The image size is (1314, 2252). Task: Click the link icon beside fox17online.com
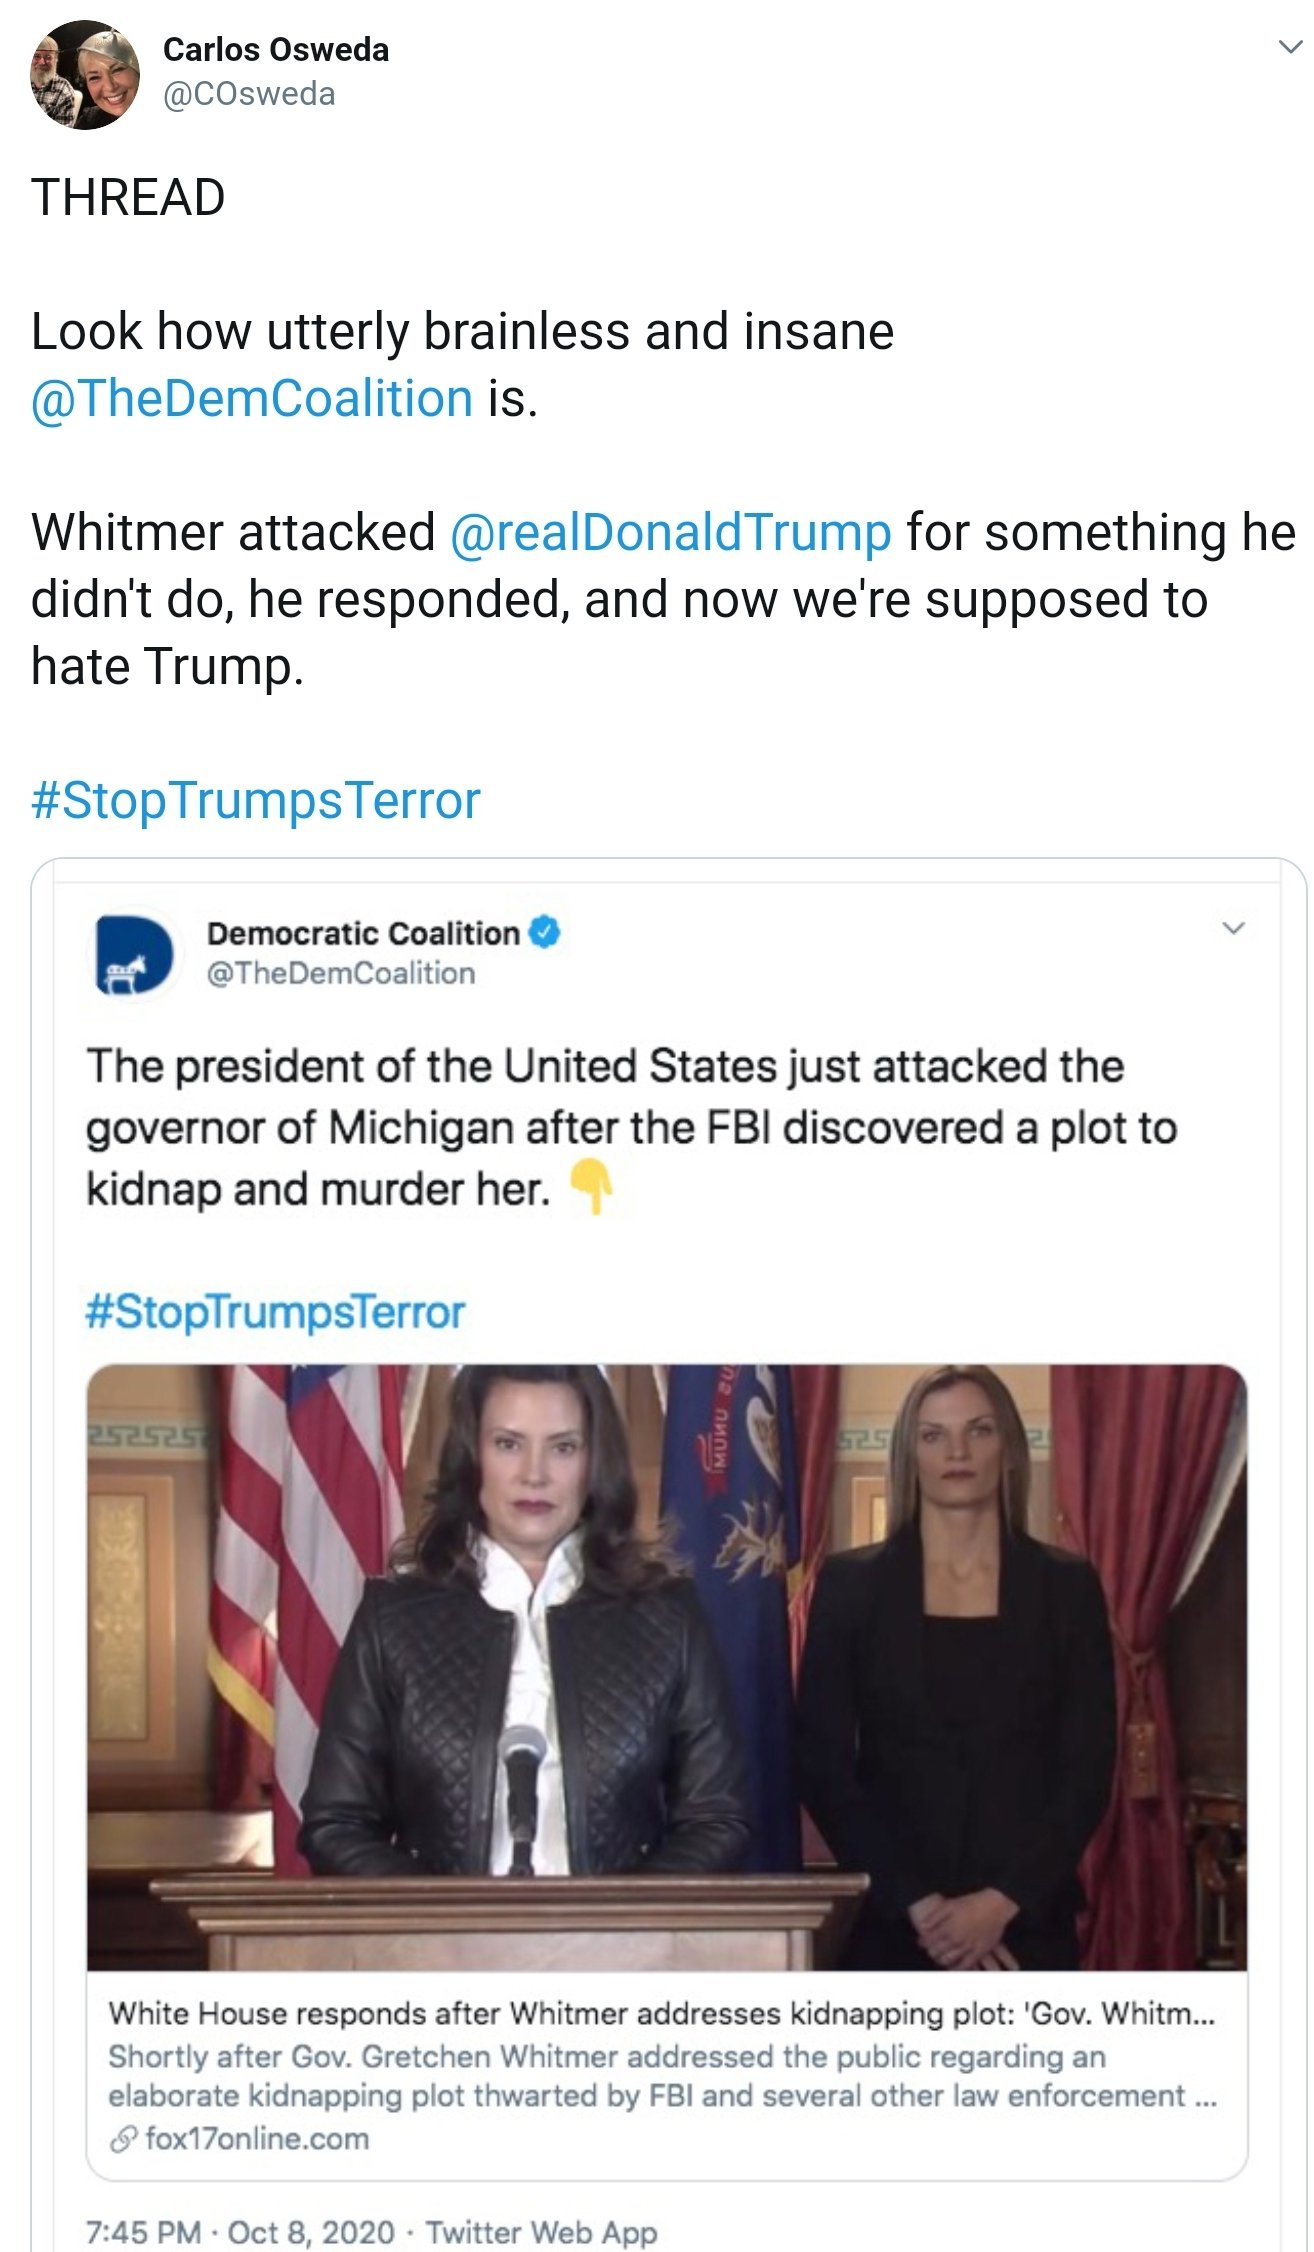point(122,2140)
